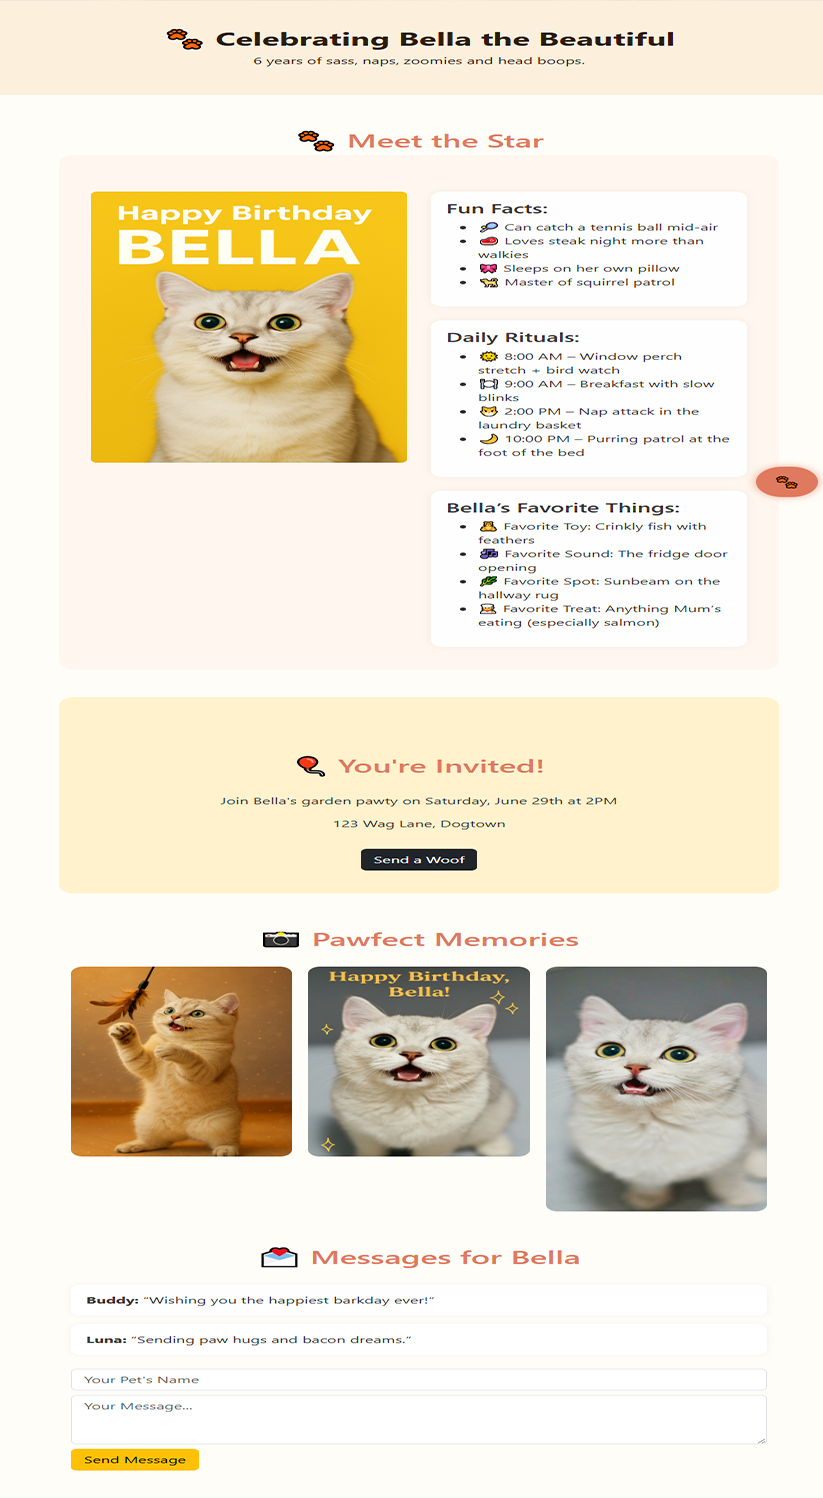Click the Bella's Favorite Things card heading
This screenshot has width=823, height=1498.
point(563,508)
